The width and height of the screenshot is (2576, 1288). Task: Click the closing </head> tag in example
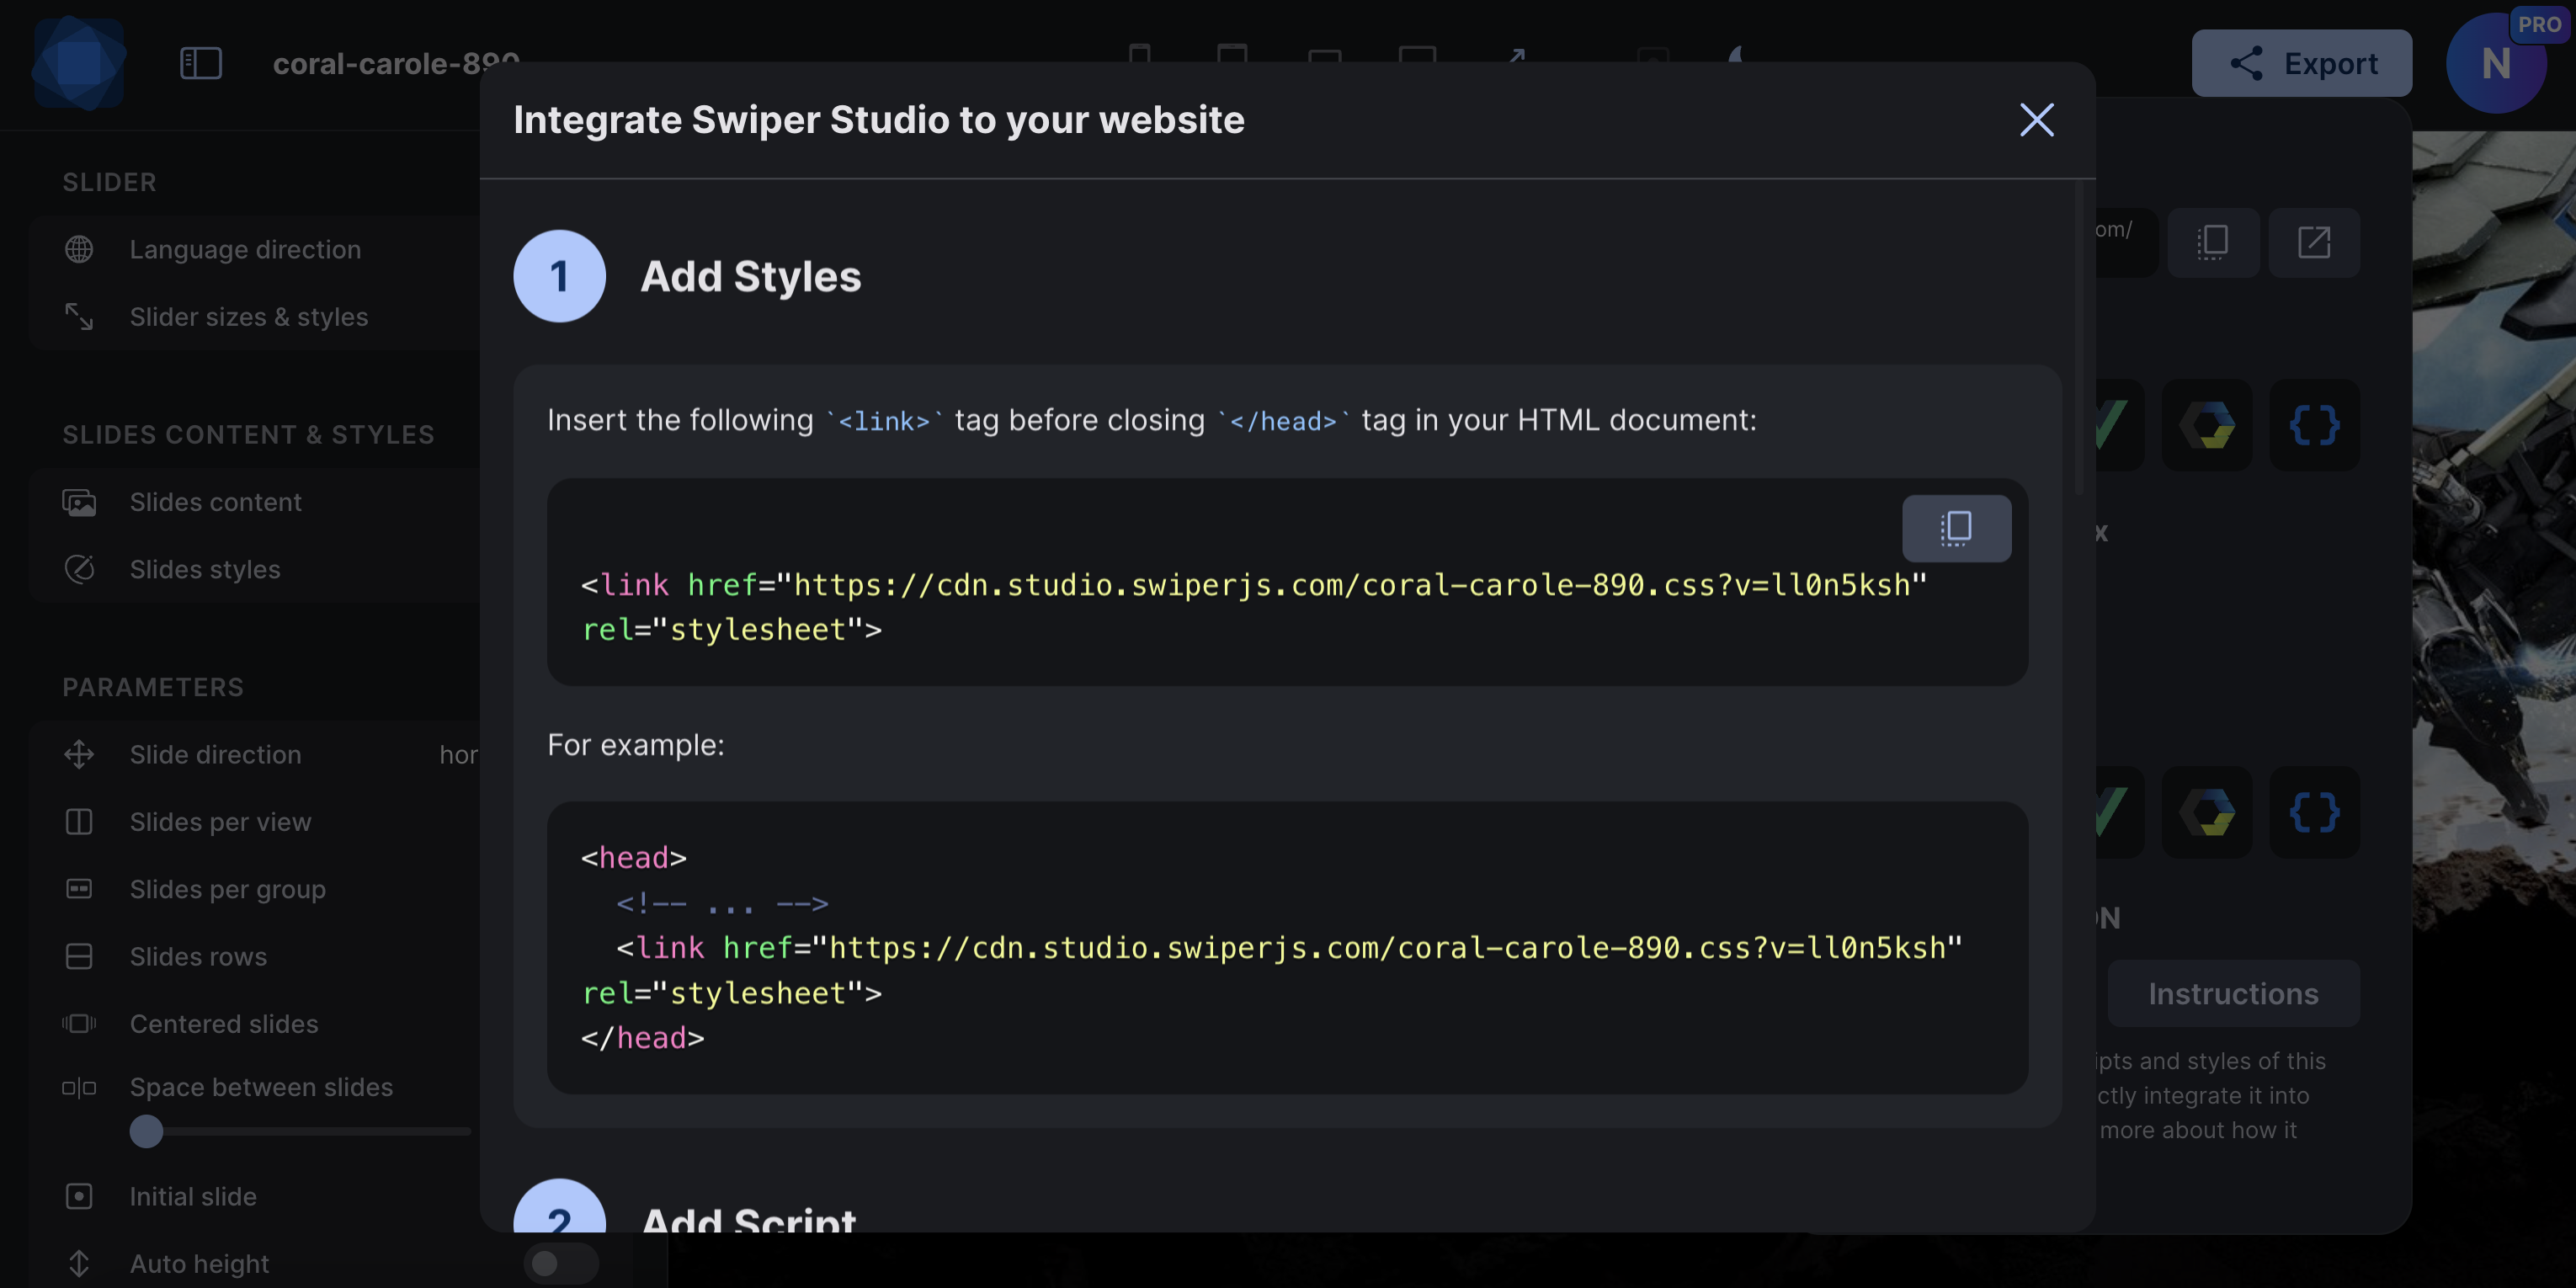pyautogui.click(x=643, y=1038)
